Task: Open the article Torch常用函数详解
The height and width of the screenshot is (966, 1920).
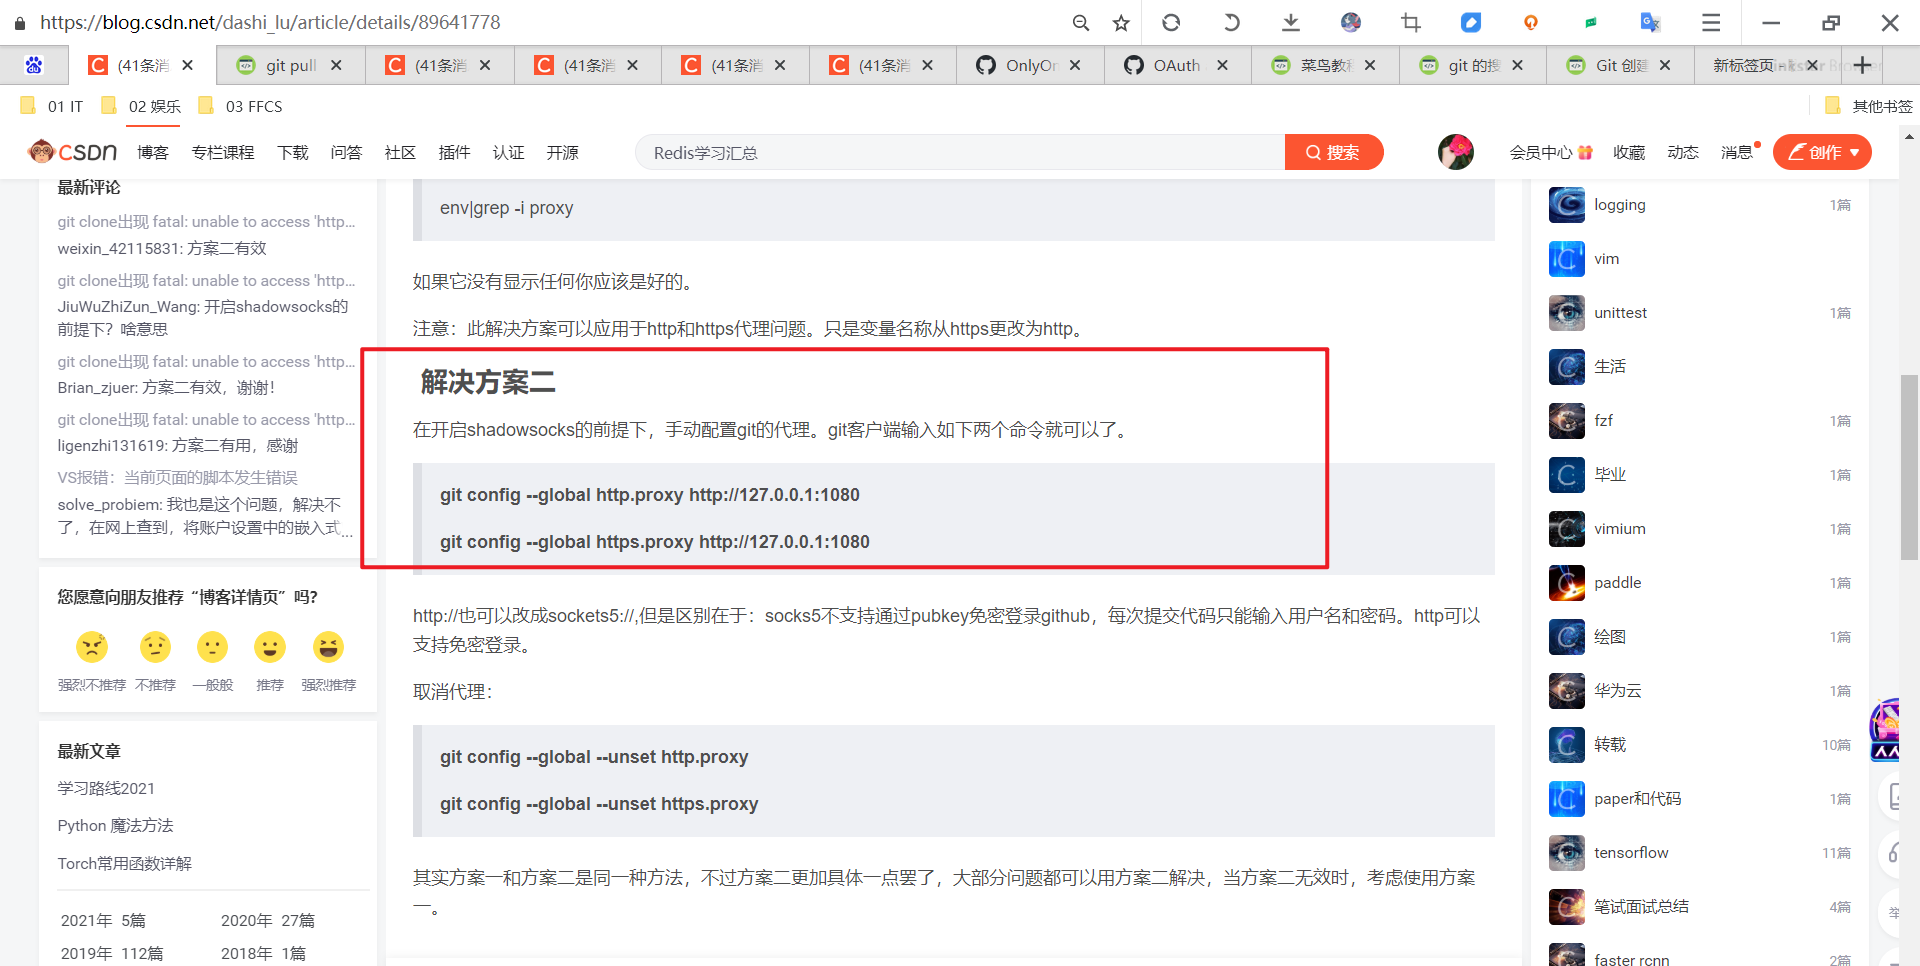Action: coord(124,863)
